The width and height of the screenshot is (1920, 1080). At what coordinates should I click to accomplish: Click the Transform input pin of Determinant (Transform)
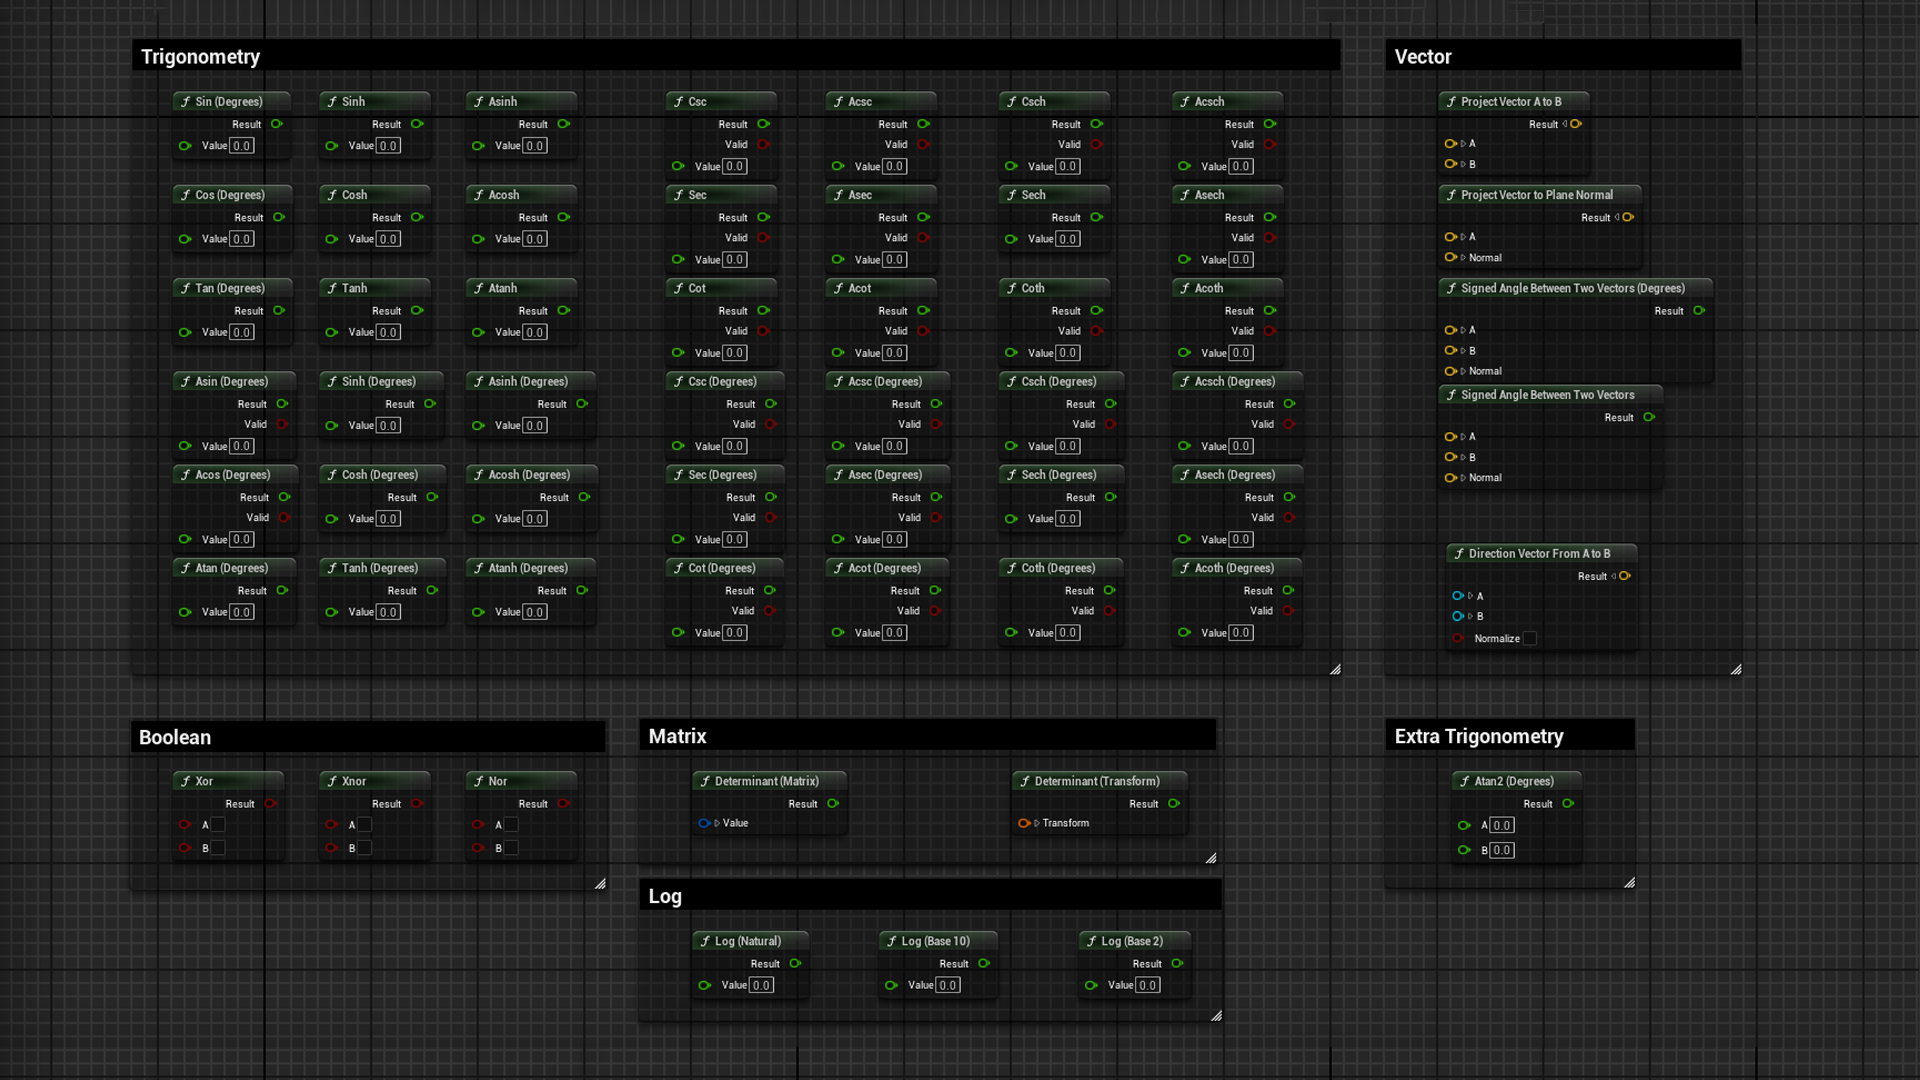point(1024,823)
